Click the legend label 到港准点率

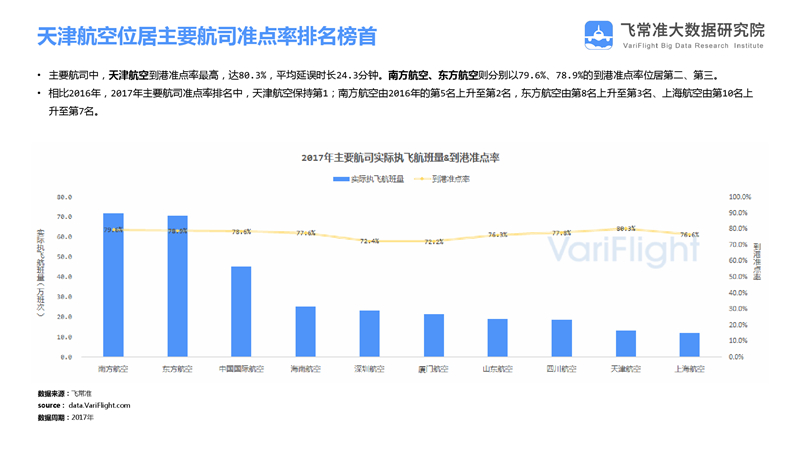click(451, 179)
